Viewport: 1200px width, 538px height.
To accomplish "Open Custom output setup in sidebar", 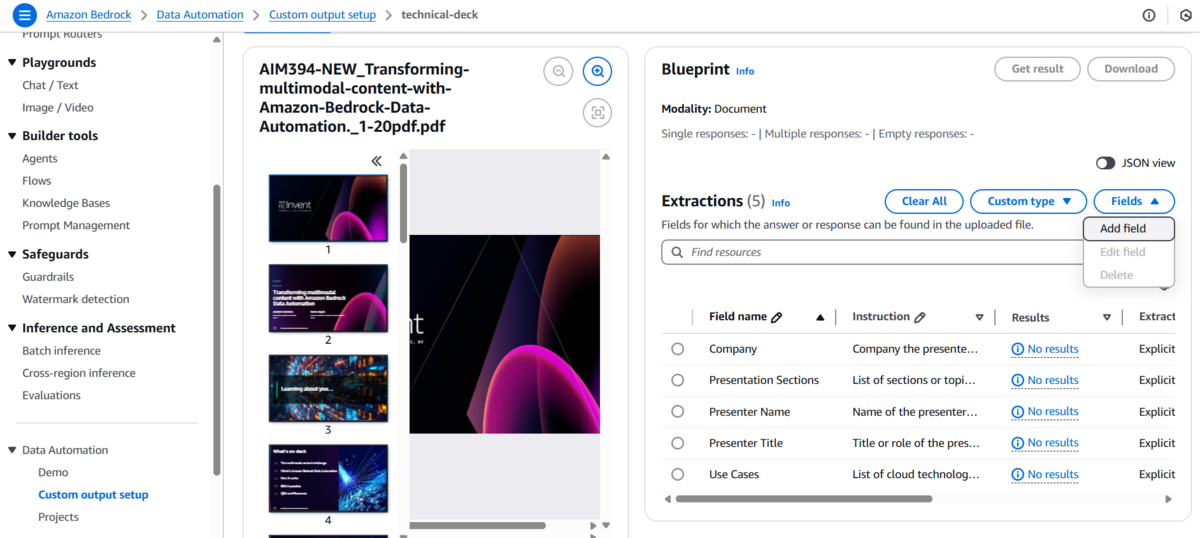I will tap(93, 495).
